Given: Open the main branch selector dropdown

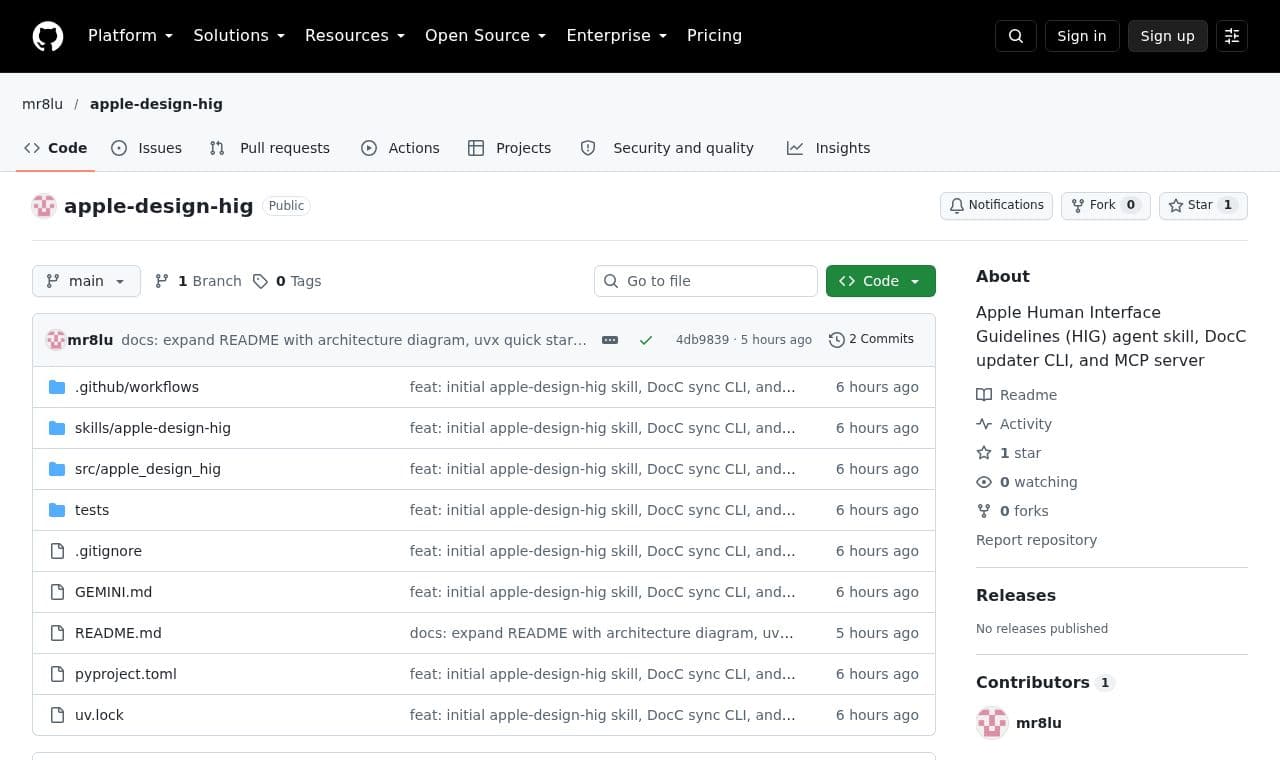Looking at the screenshot, I should pyautogui.click(x=86, y=281).
